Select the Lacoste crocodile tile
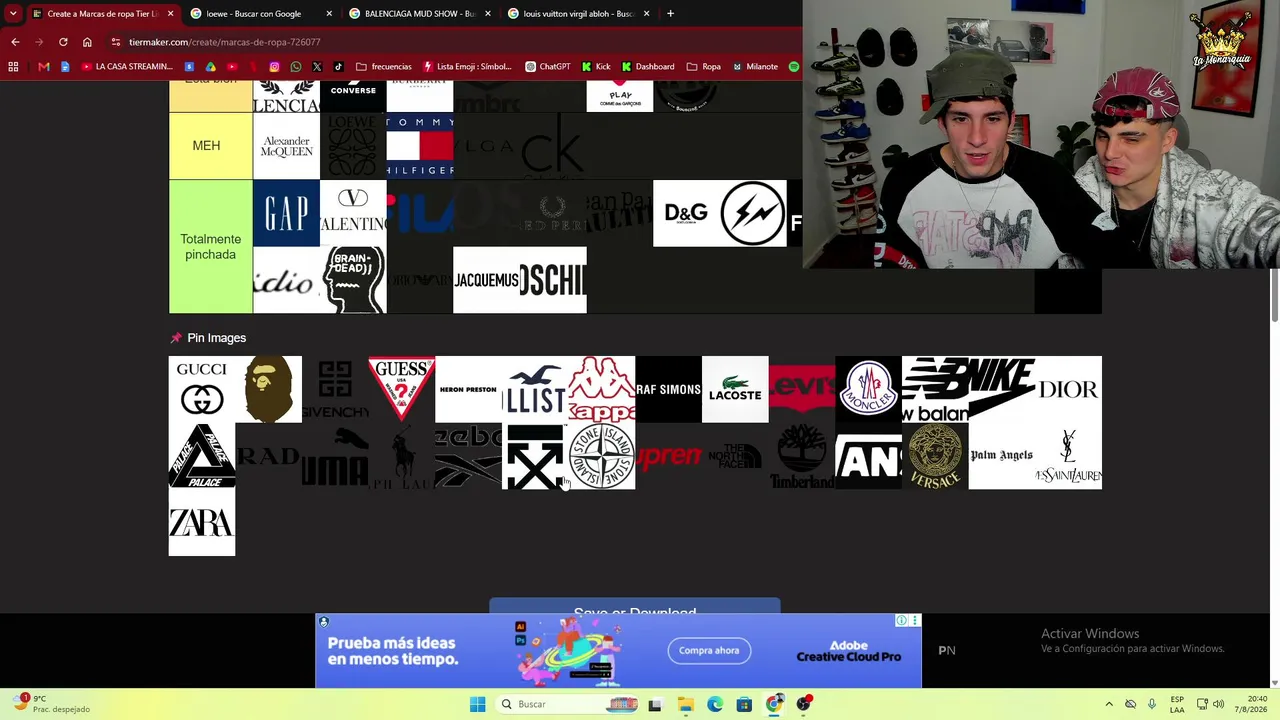The height and width of the screenshot is (720, 1280). (x=735, y=389)
